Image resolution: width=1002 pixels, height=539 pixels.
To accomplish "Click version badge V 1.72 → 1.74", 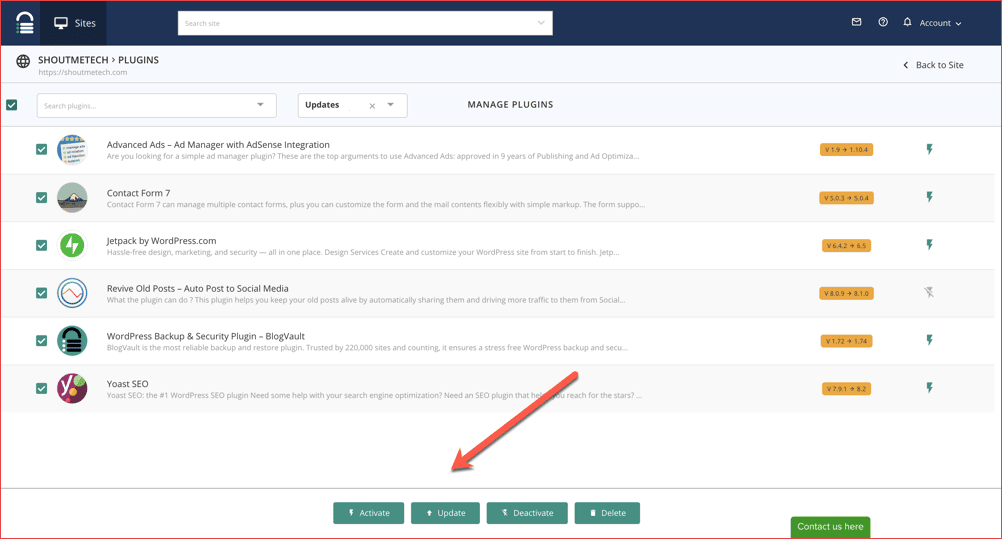I will [846, 341].
